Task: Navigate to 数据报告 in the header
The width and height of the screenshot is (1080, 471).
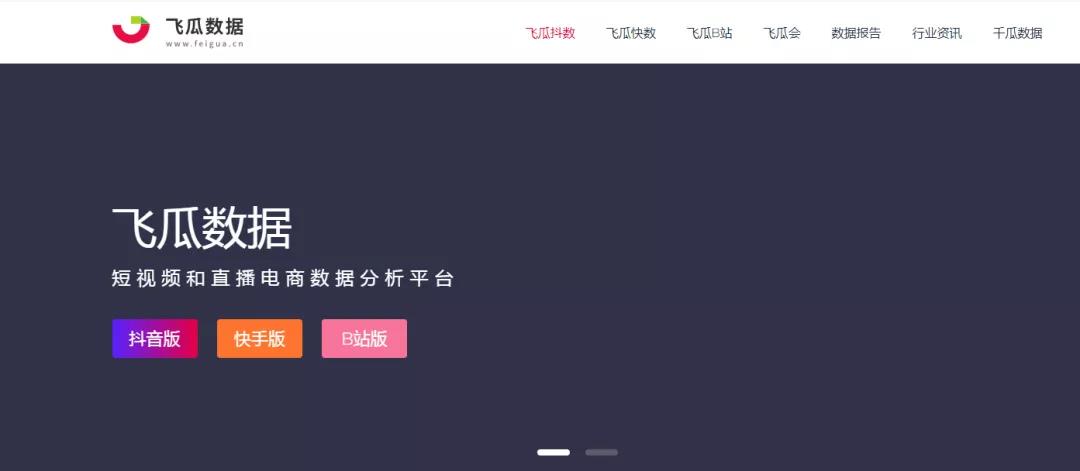Action: (x=856, y=33)
